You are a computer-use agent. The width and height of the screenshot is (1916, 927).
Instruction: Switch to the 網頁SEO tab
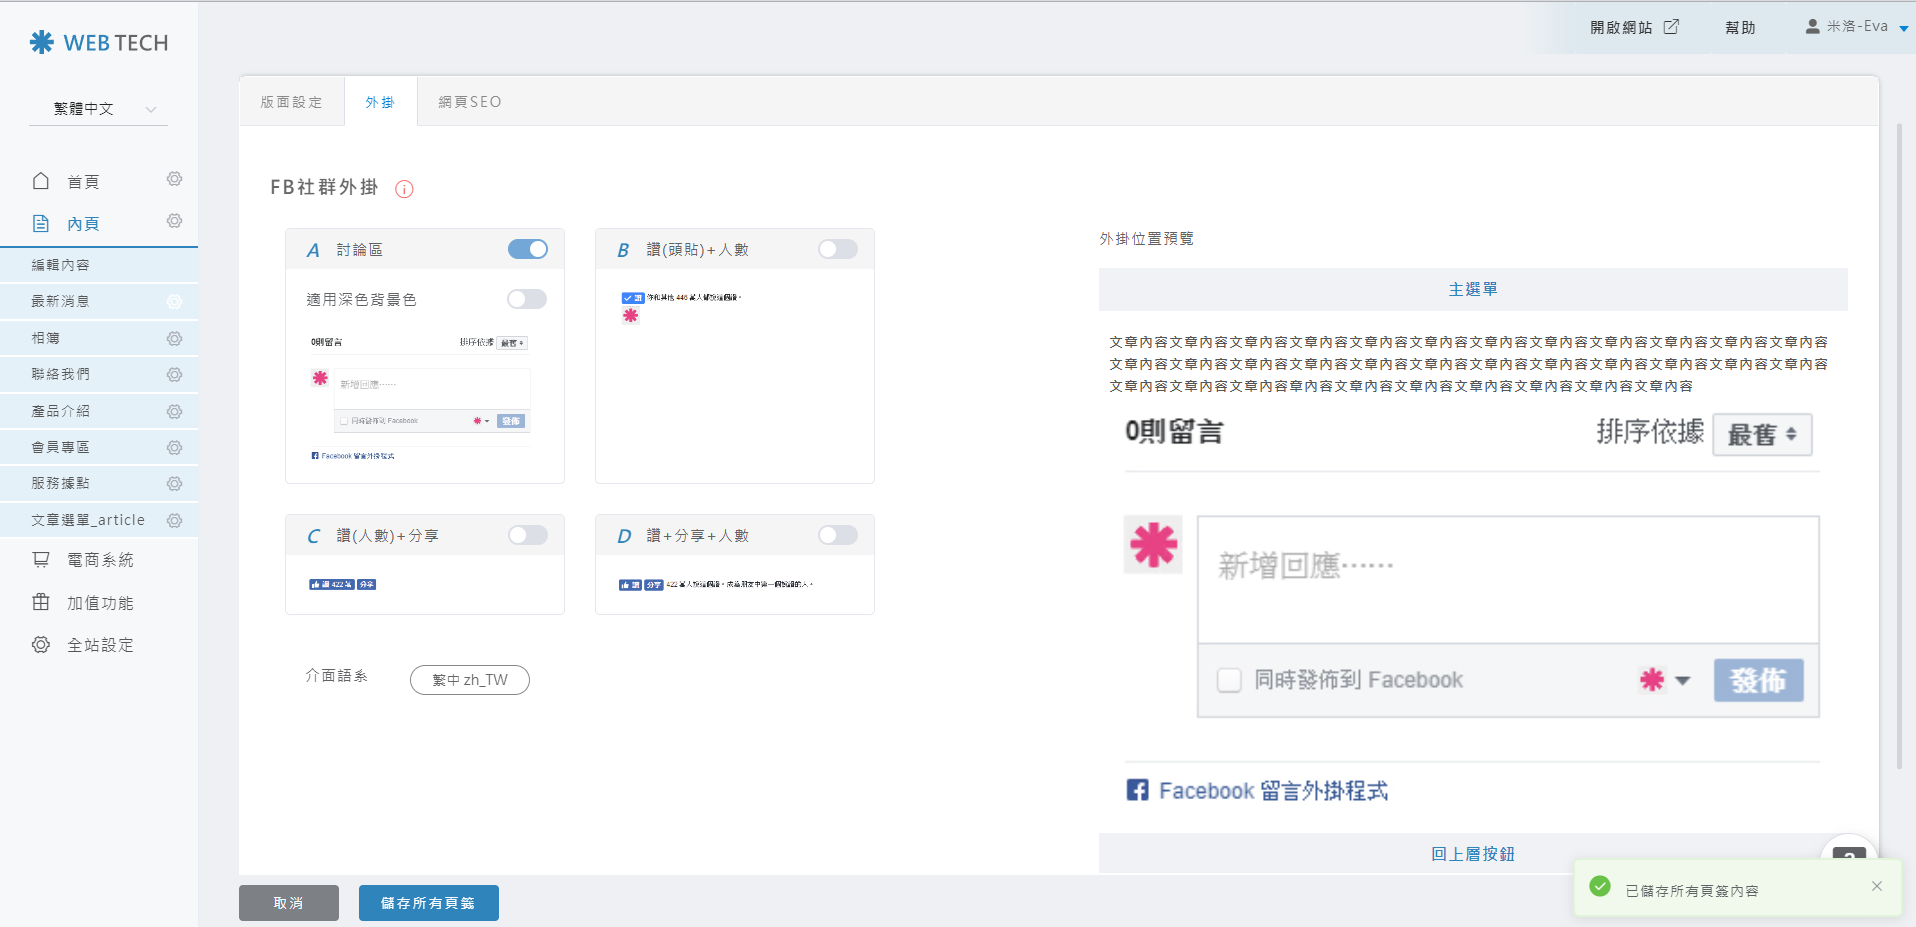click(470, 102)
